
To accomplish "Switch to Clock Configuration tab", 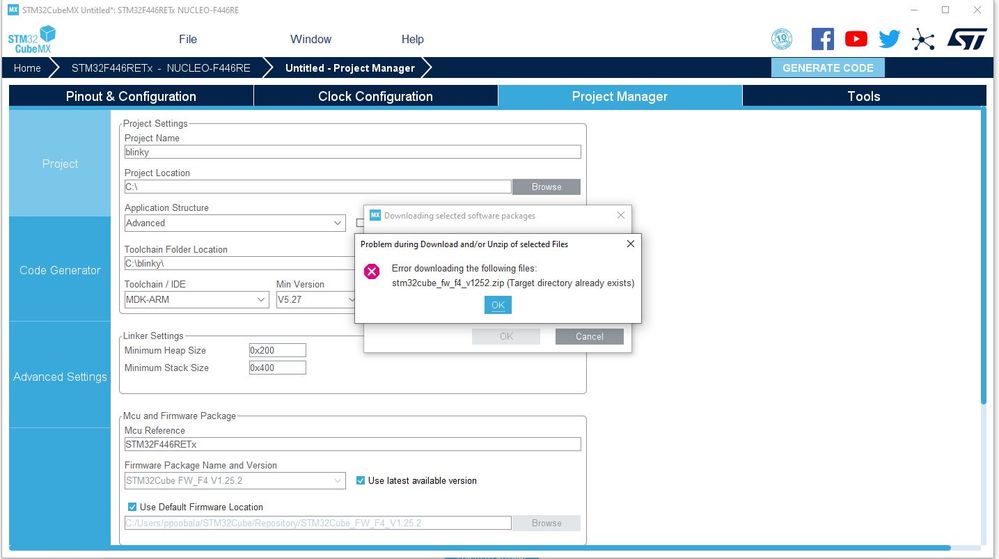I will tap(376, 96).
